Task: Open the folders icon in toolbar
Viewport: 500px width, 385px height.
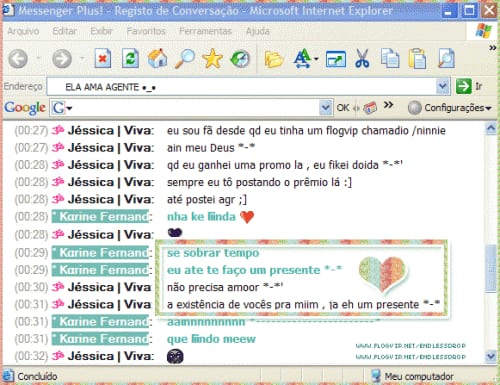Action: pos(274,59)
